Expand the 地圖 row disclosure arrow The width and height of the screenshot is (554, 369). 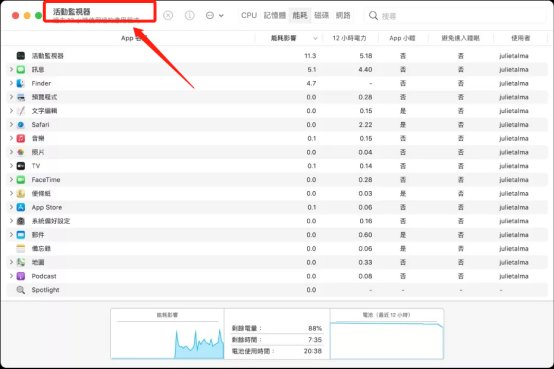pos(11,262)
